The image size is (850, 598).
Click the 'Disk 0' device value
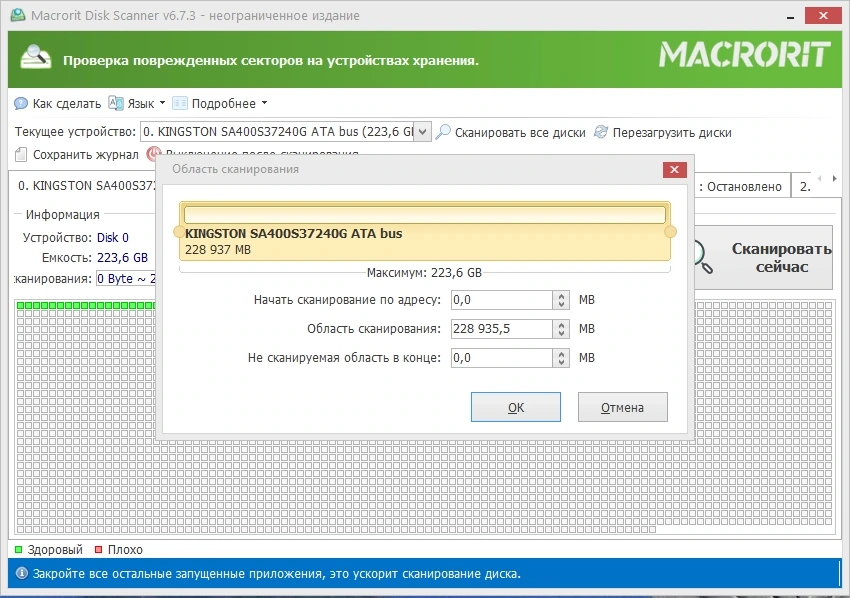tap(113, 237)
